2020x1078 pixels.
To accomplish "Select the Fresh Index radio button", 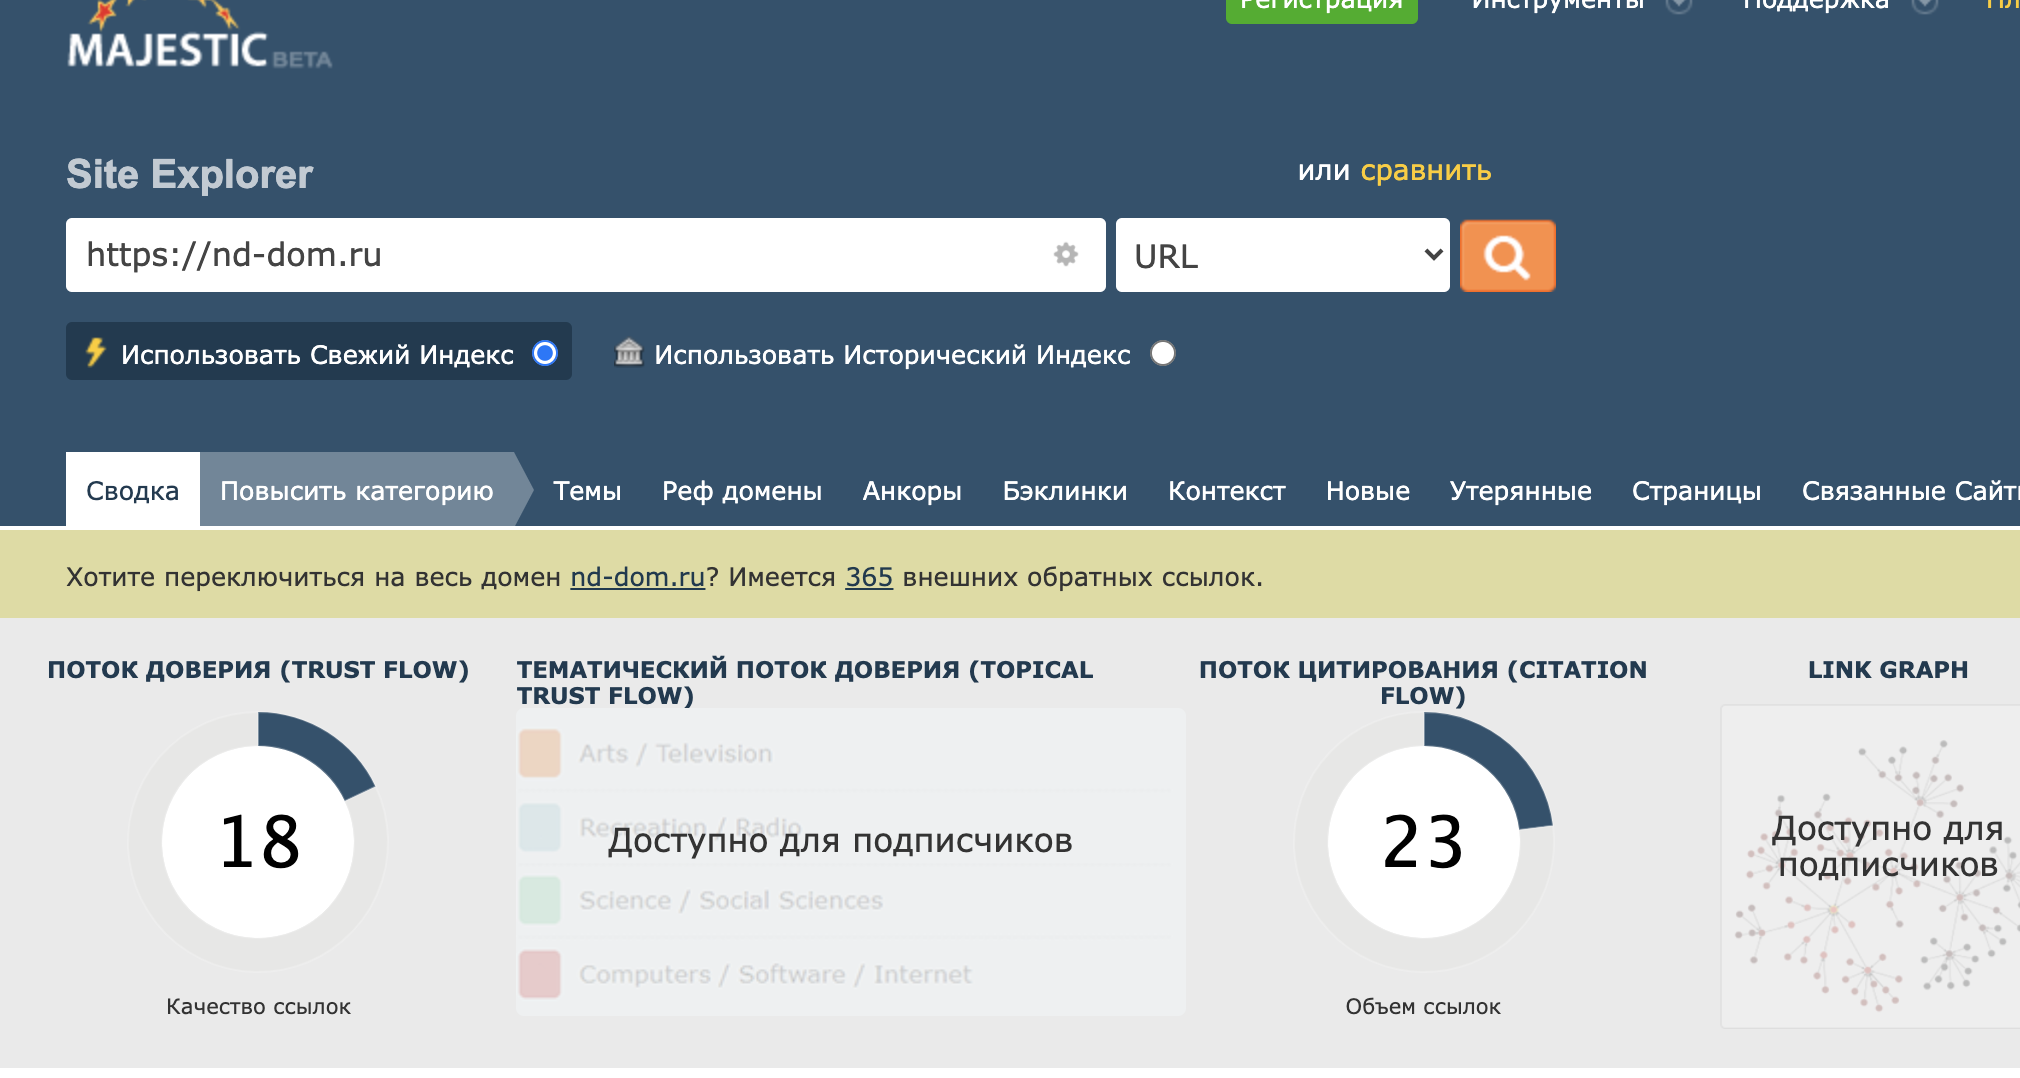I will pyautogui.click(x=545, y=353).
